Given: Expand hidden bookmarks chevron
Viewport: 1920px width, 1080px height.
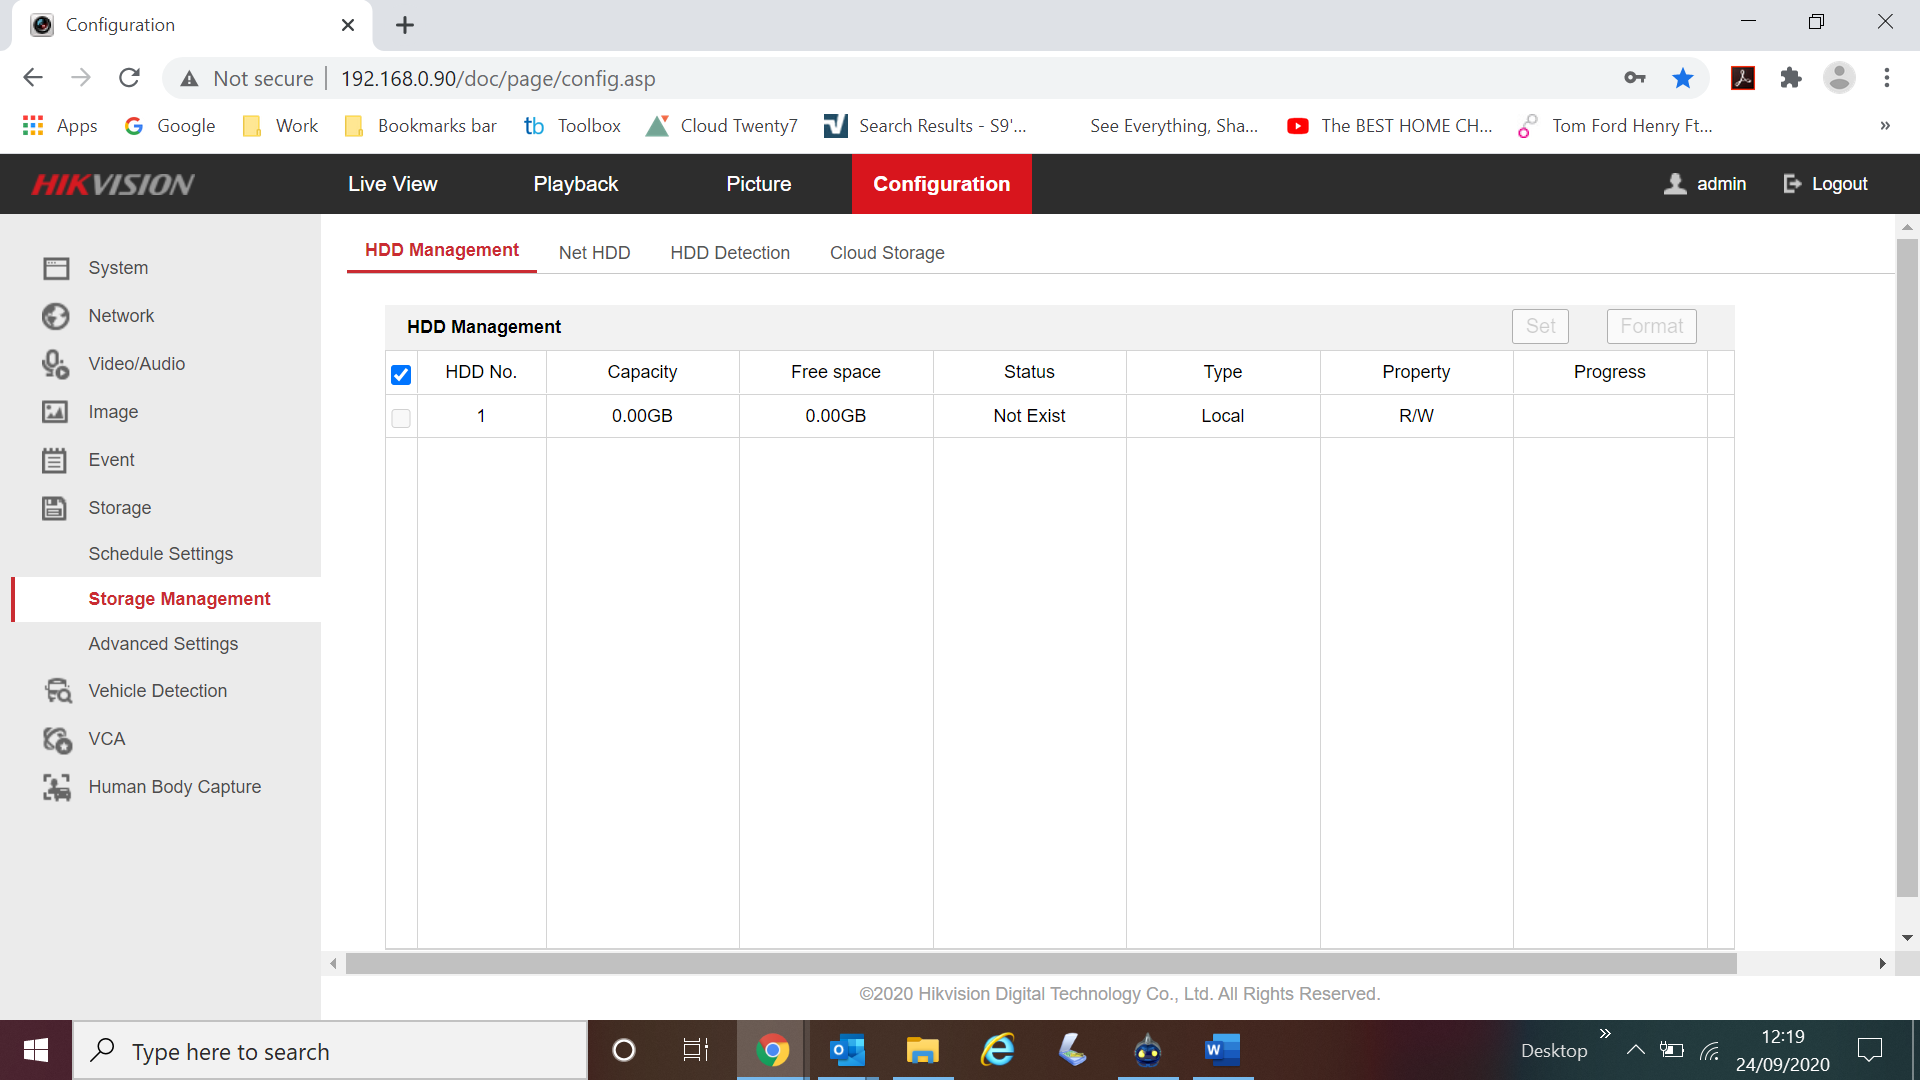Looking at the screenshot, I should click(1884, 126).
